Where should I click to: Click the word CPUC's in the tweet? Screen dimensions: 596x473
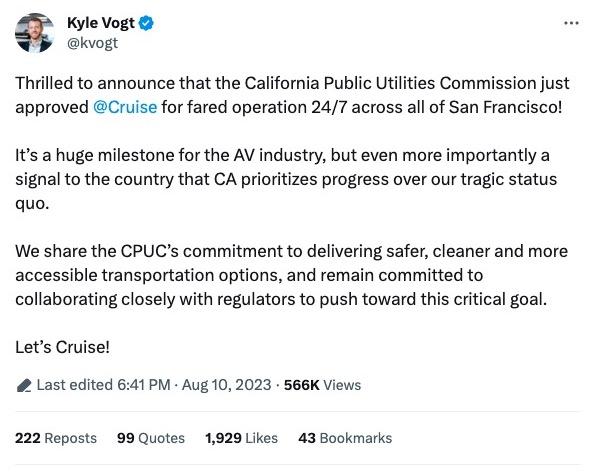[150, 251]
